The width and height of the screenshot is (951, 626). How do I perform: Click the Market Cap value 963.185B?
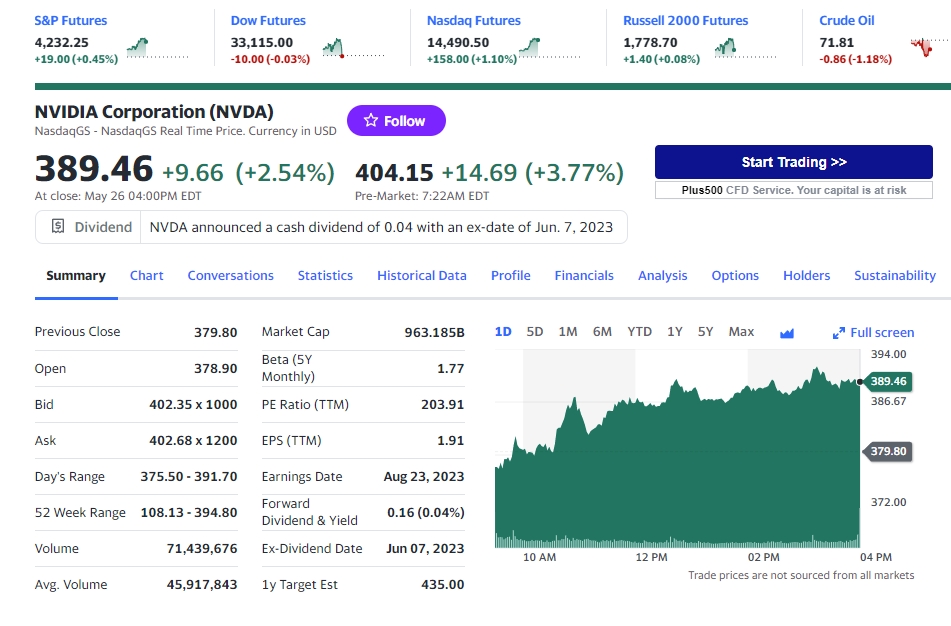pyautogui.click(x=434, y=332)
